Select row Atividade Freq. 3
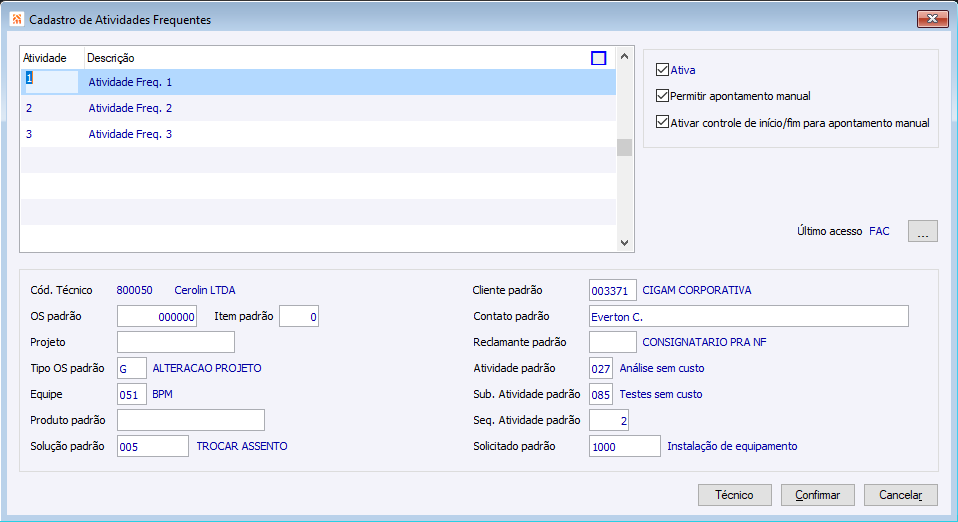The image size is (958, 522). [x=318, y=134]
